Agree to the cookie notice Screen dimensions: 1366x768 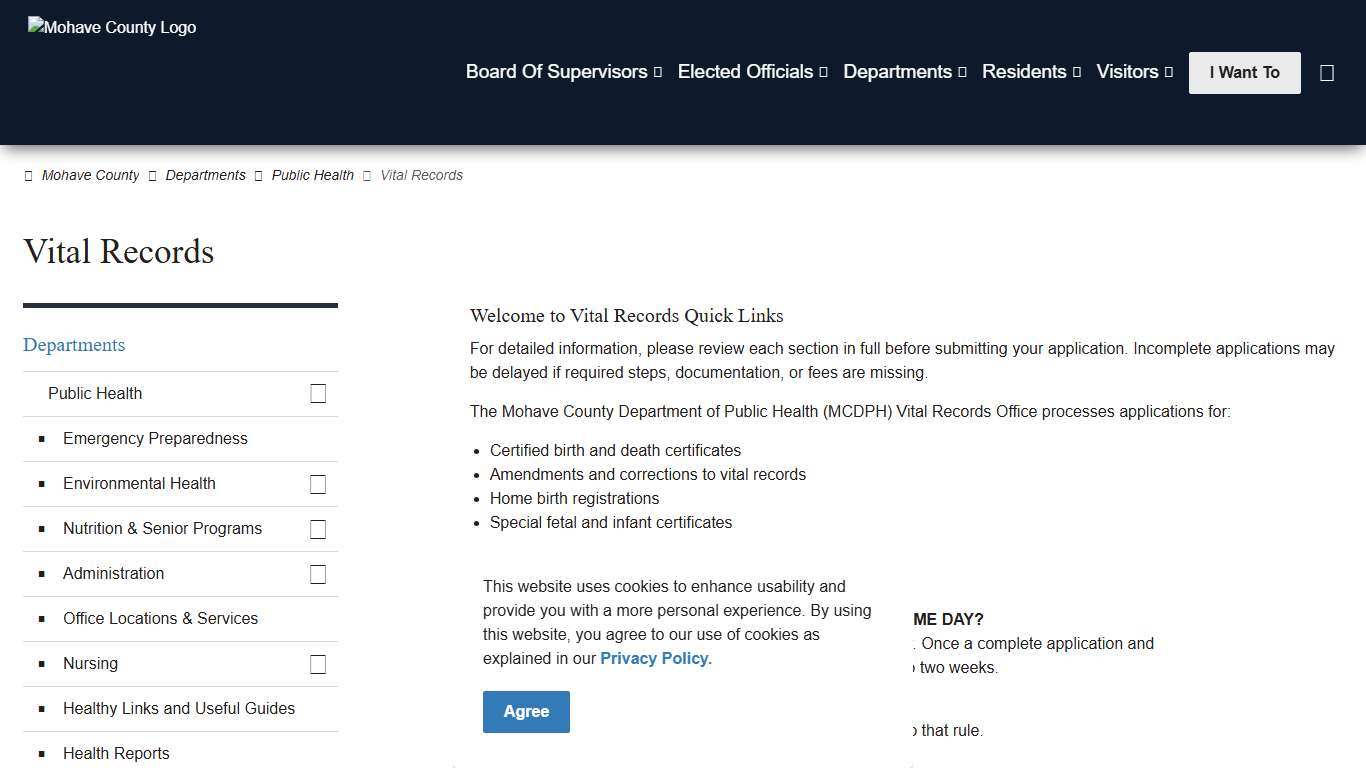tap(526, 712)
